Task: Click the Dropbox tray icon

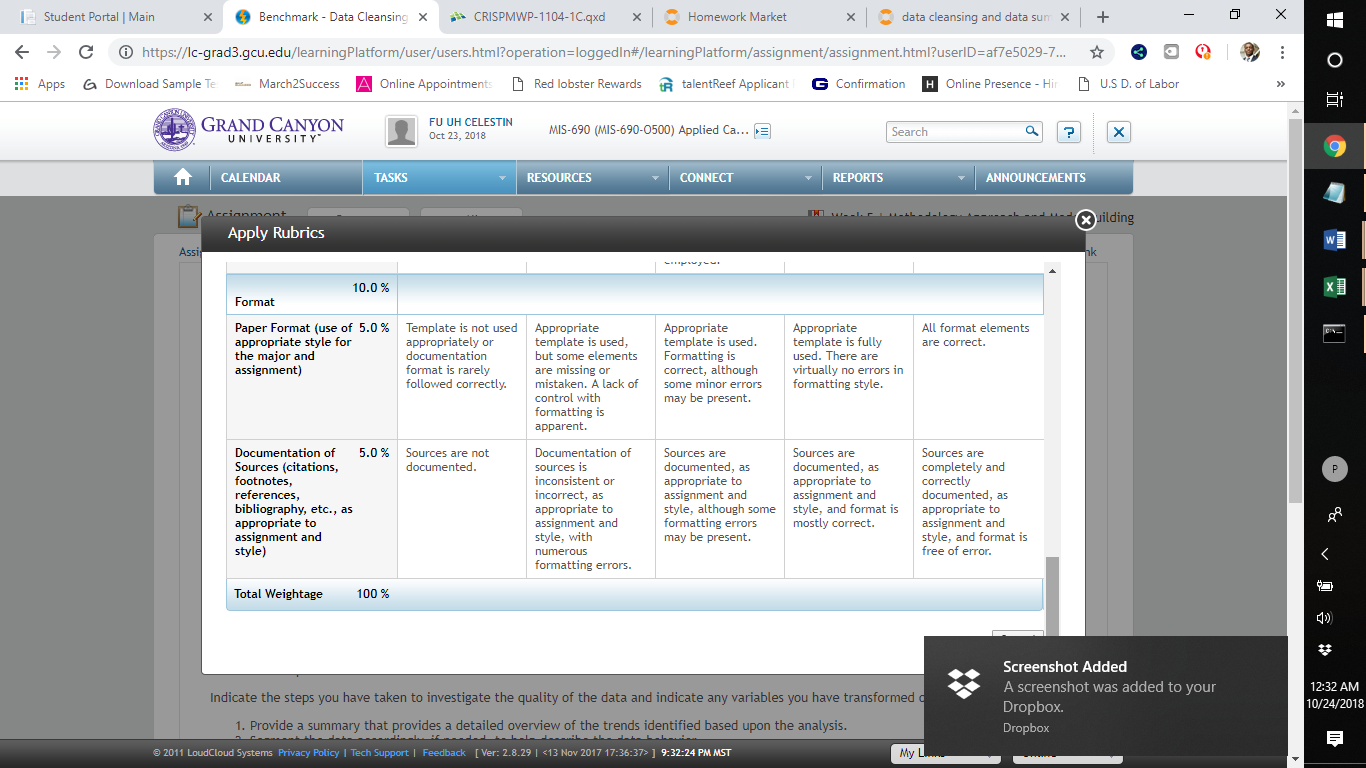Action: (x=1325, y=650)
